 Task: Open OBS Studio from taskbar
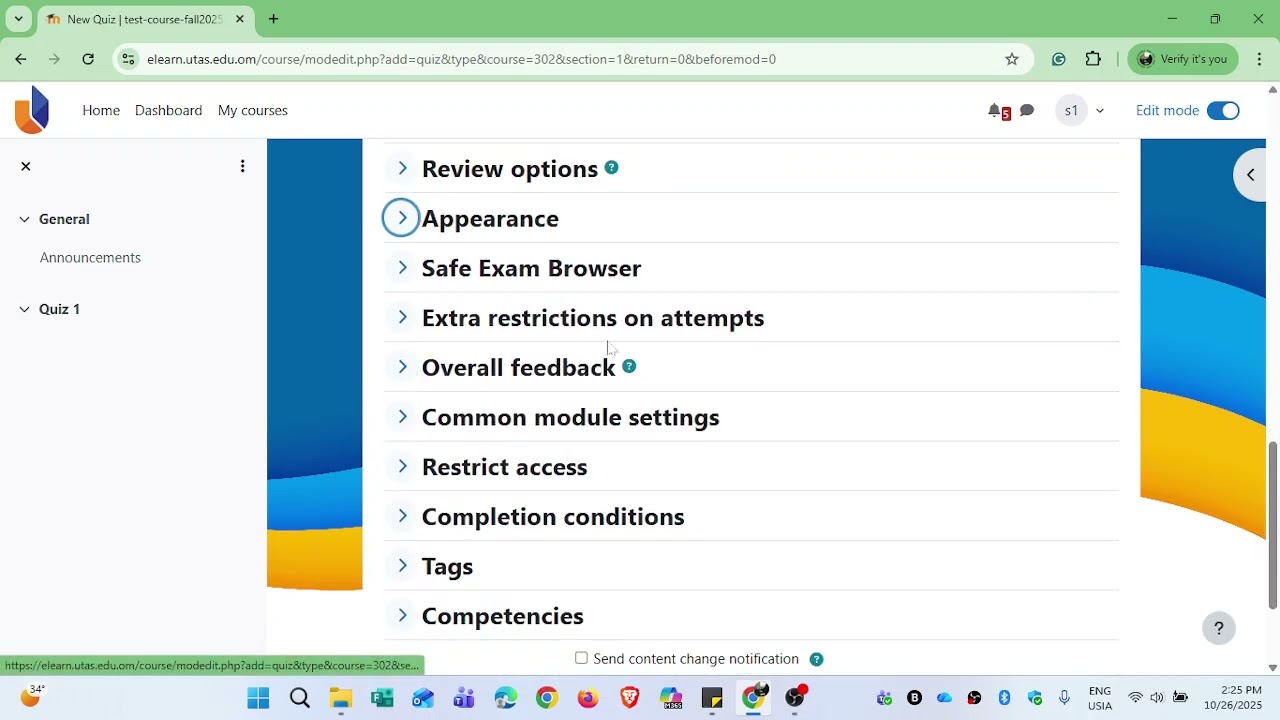click(795, 698)
